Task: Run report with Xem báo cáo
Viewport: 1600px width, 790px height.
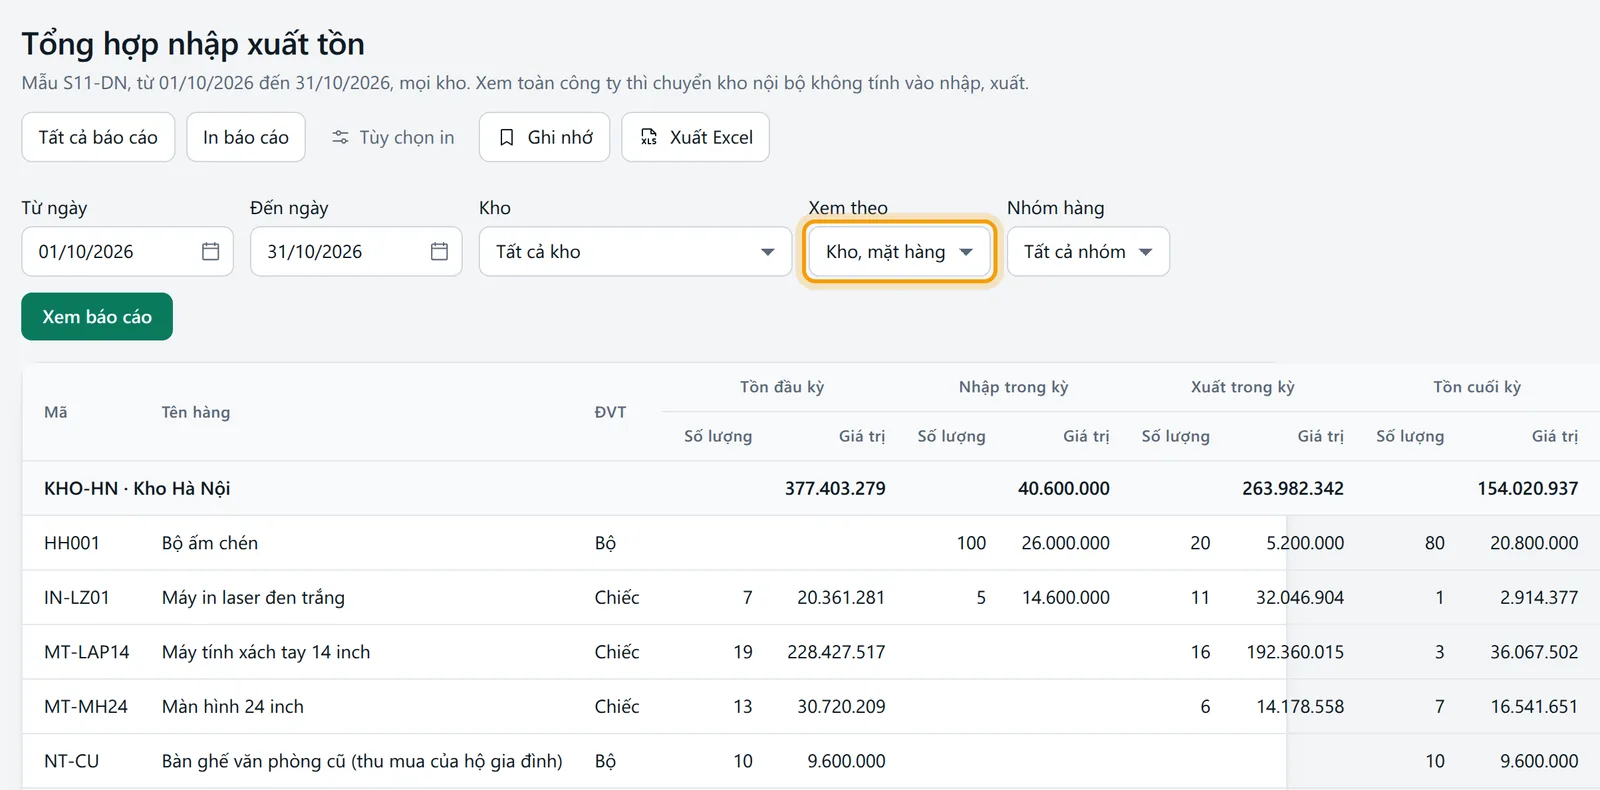Action: pos(97,317)
